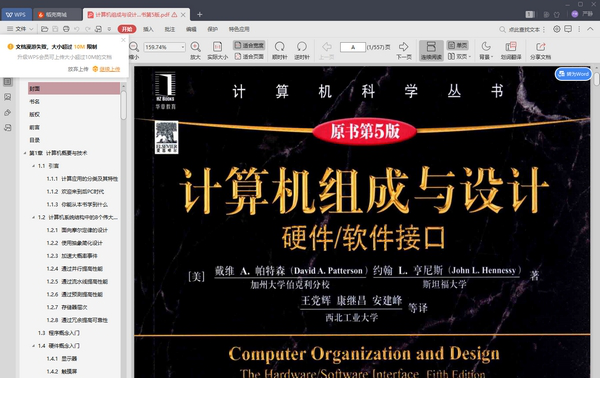
Task: Switch to the 插入 ribbon tab
Action: (148, 29)
